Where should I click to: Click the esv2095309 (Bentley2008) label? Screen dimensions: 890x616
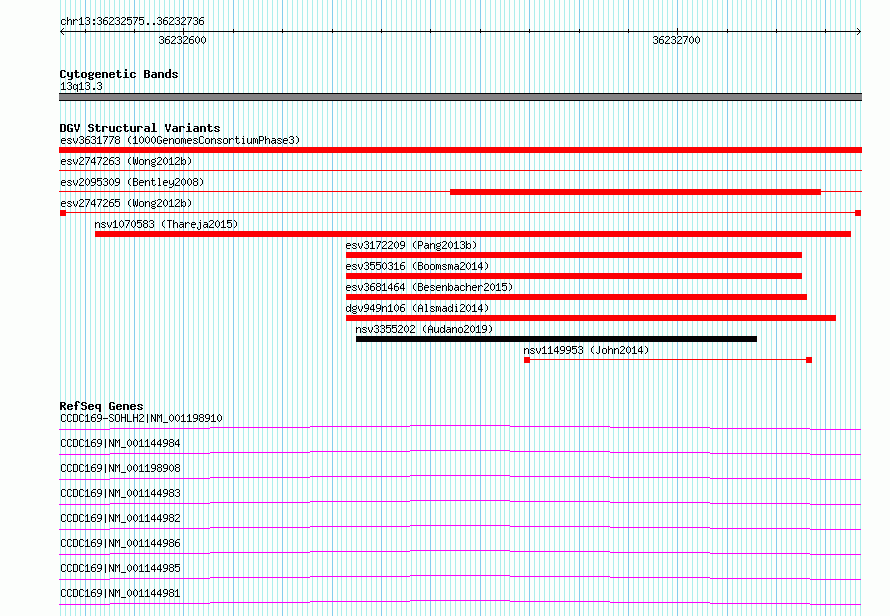click(x=132, y=182)
